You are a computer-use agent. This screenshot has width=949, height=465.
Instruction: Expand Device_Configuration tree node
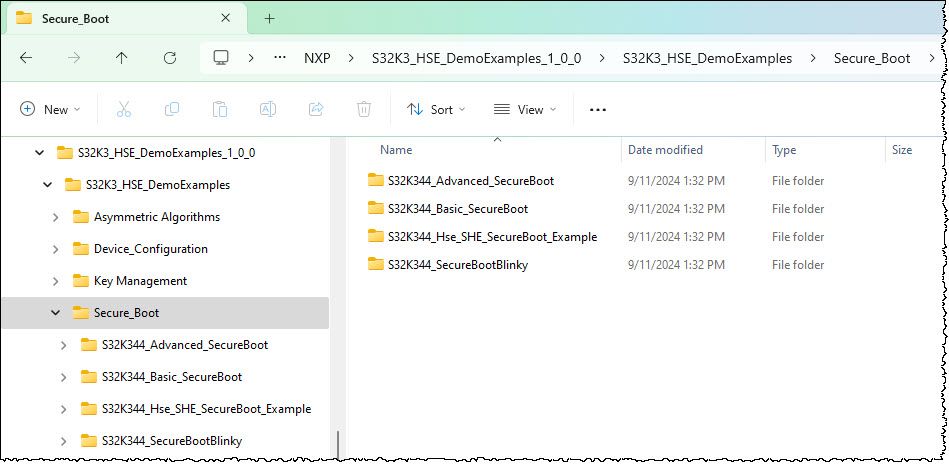56,249
